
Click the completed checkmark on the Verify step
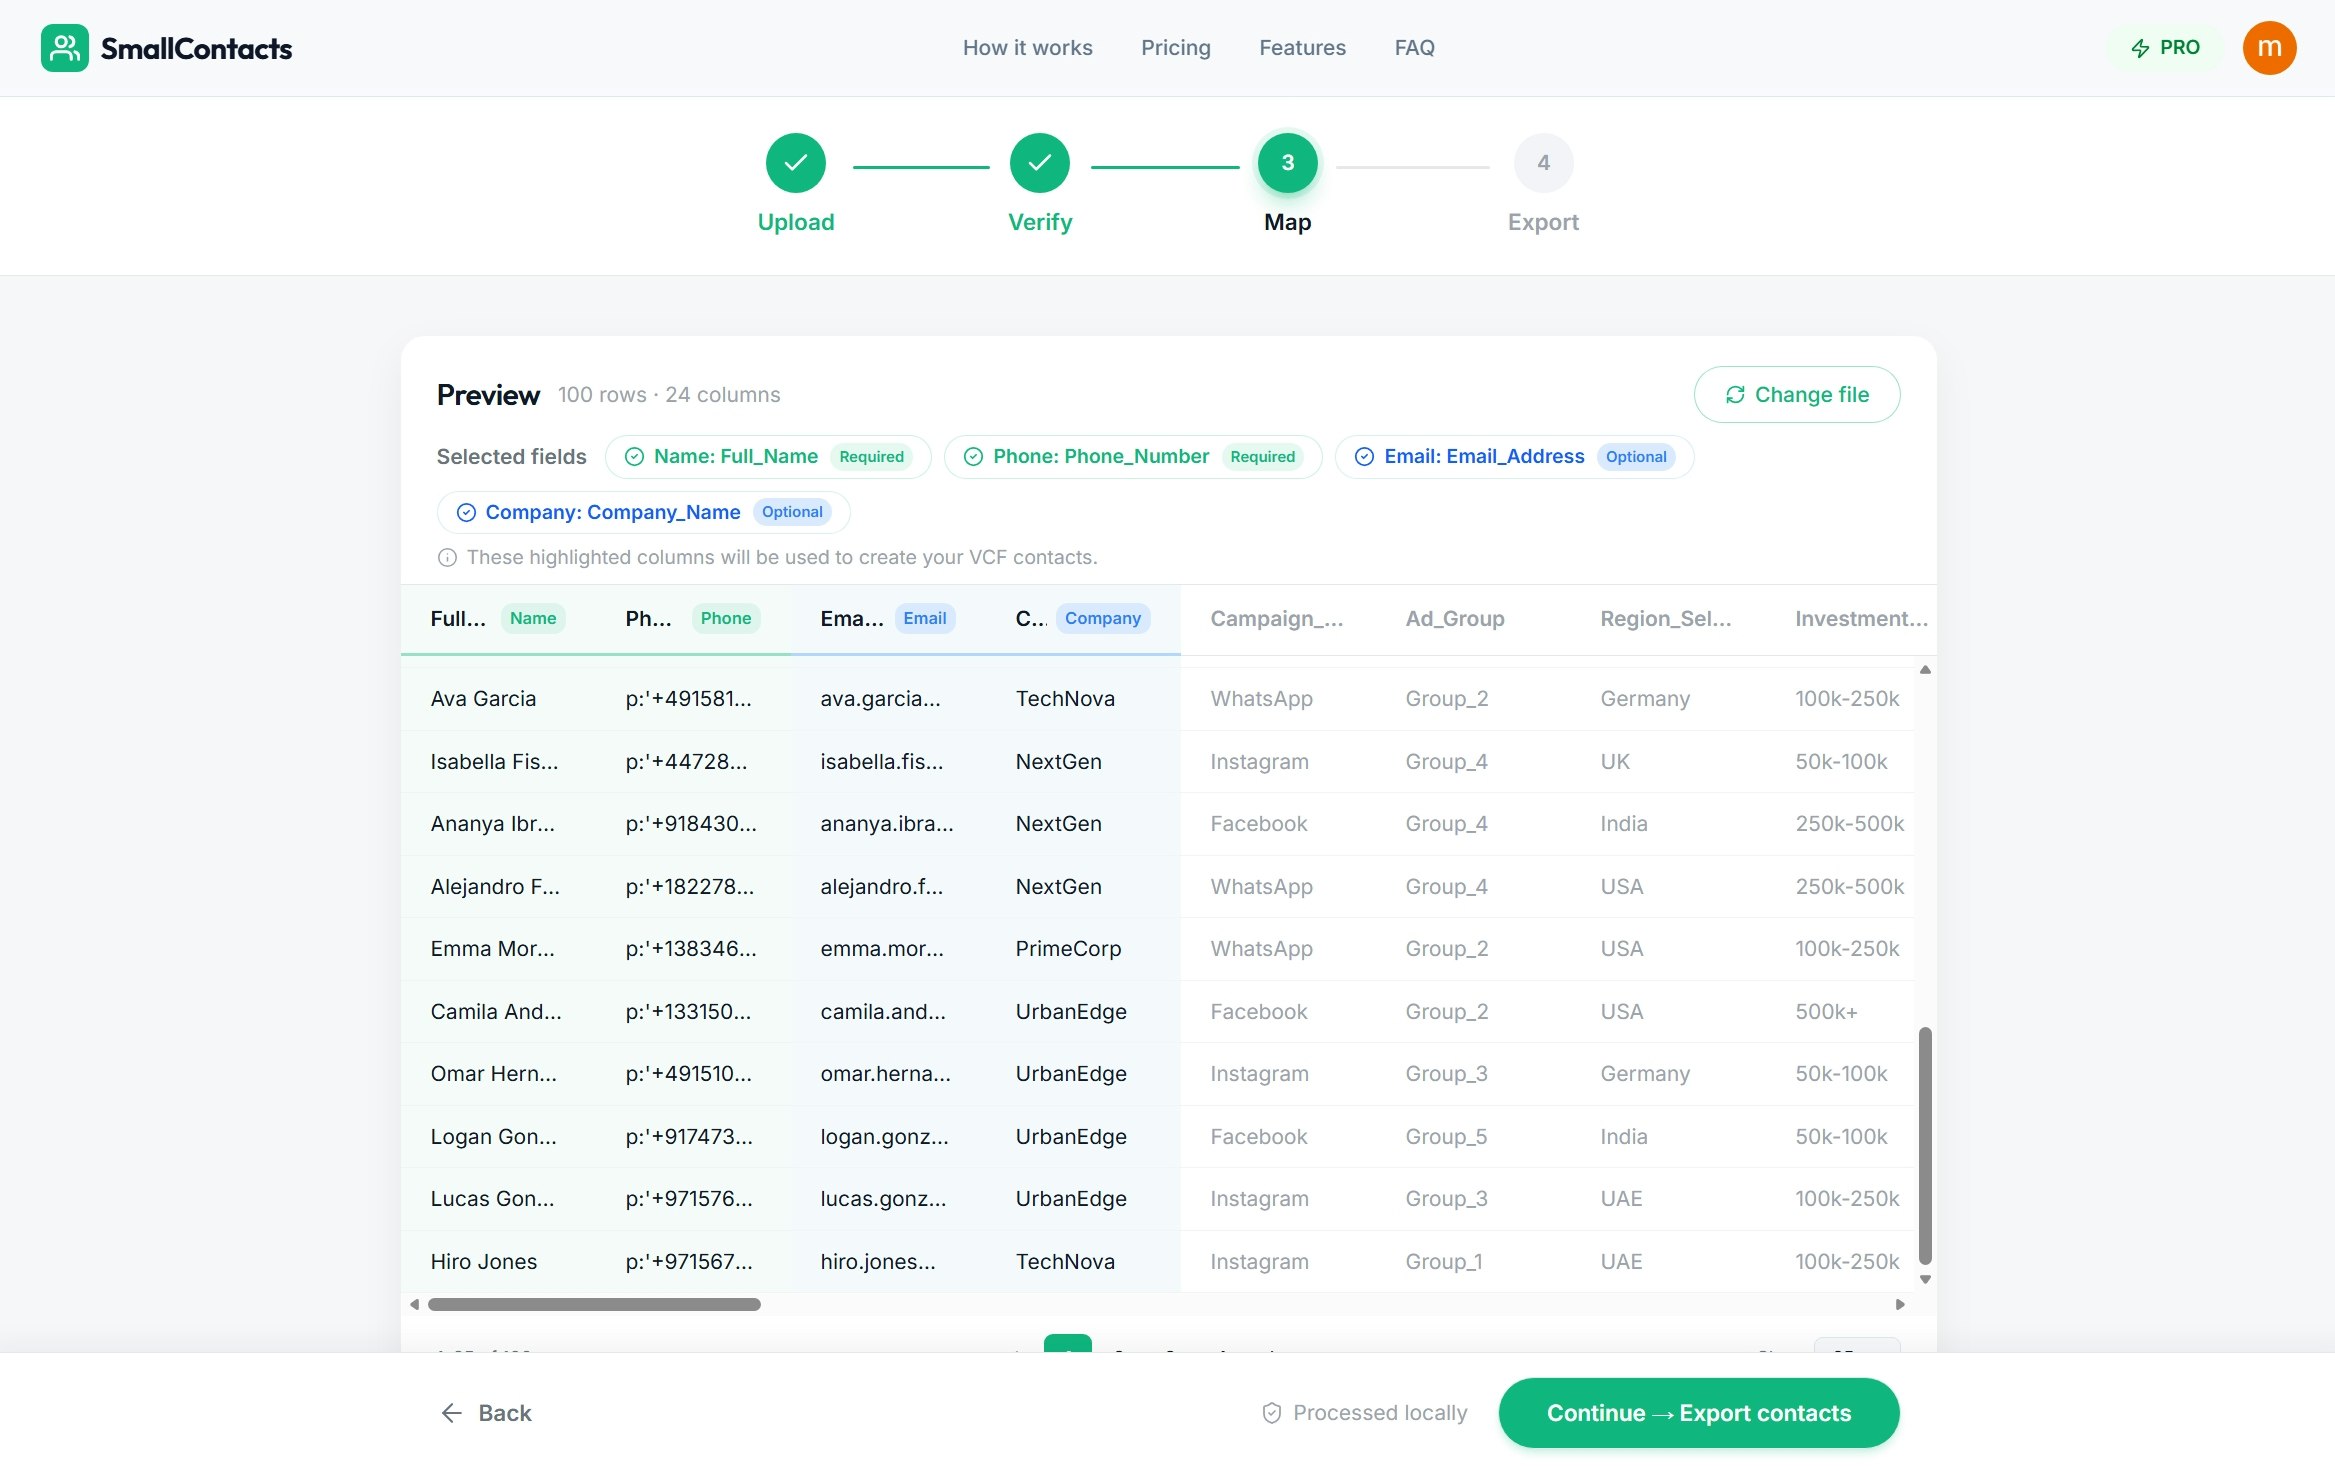1040,162
